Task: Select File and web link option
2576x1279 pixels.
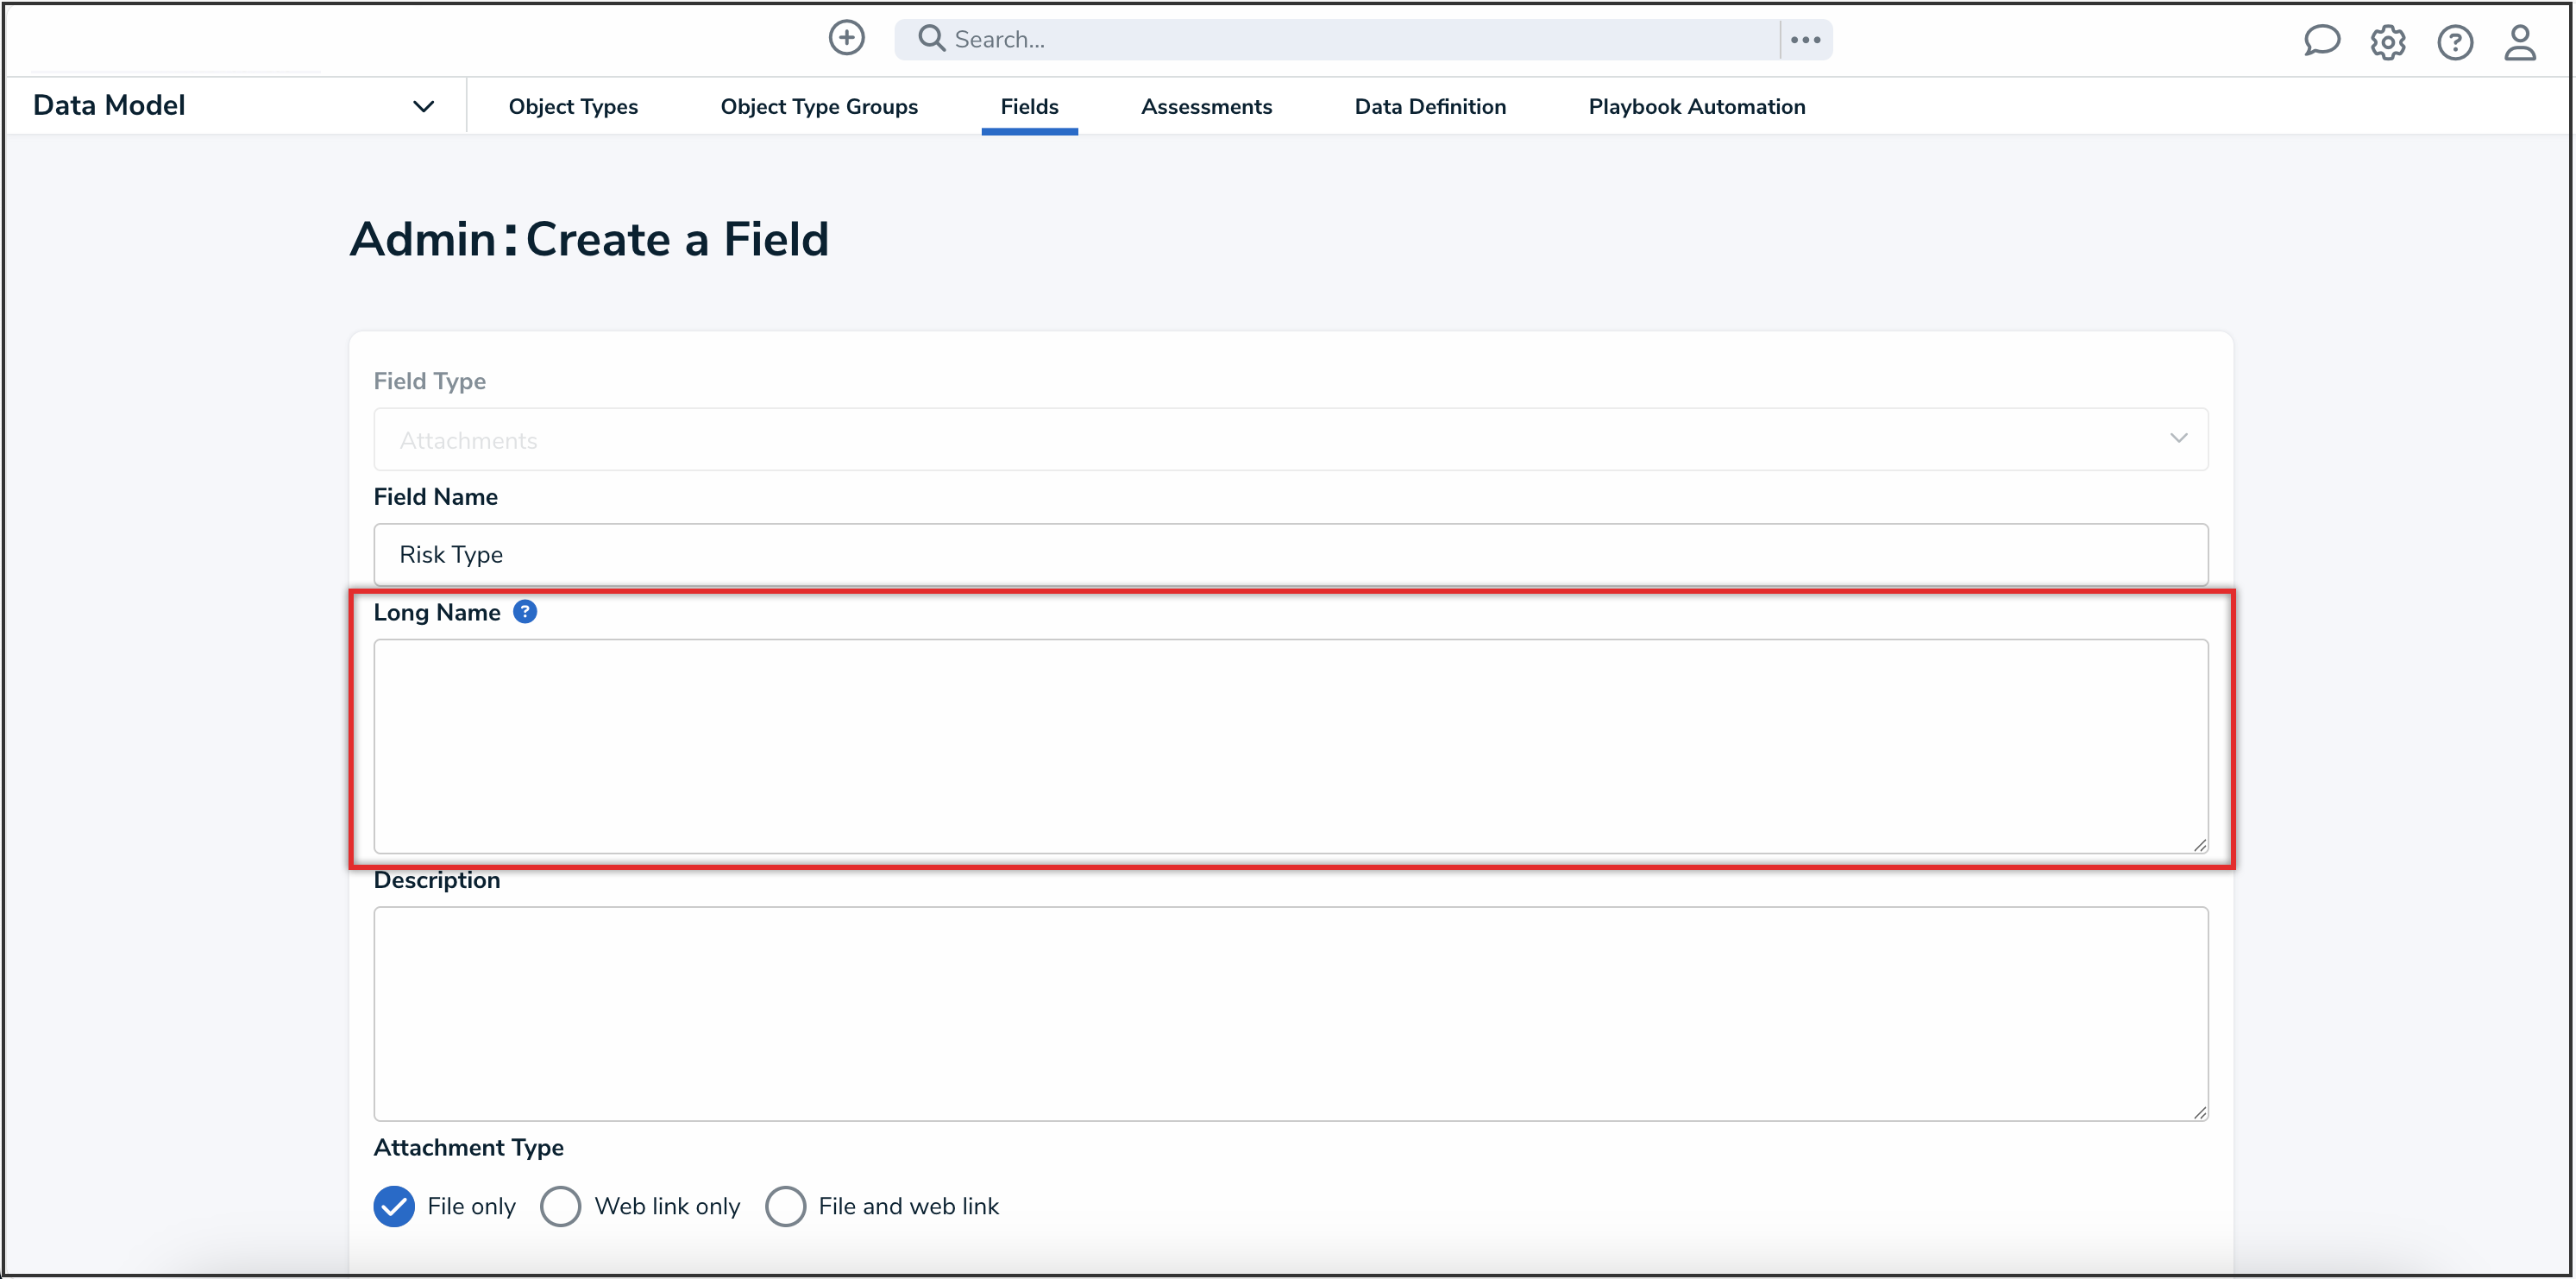Action: (786, 1206)
